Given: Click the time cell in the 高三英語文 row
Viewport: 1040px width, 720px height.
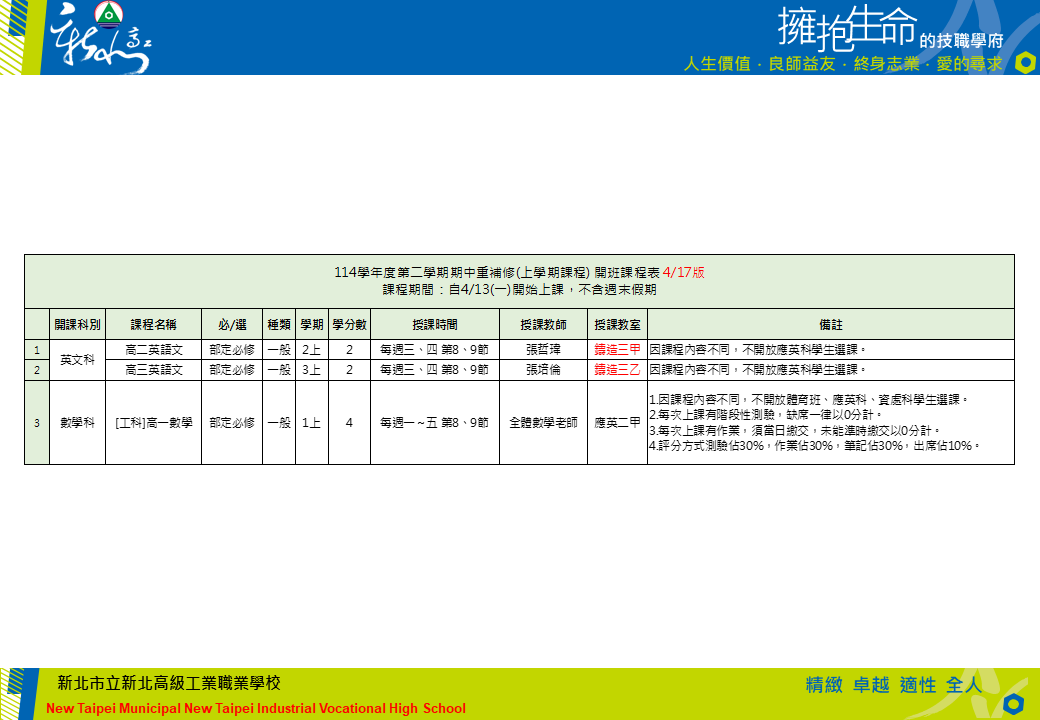Looking at the screenshot, I should (434, 370).
